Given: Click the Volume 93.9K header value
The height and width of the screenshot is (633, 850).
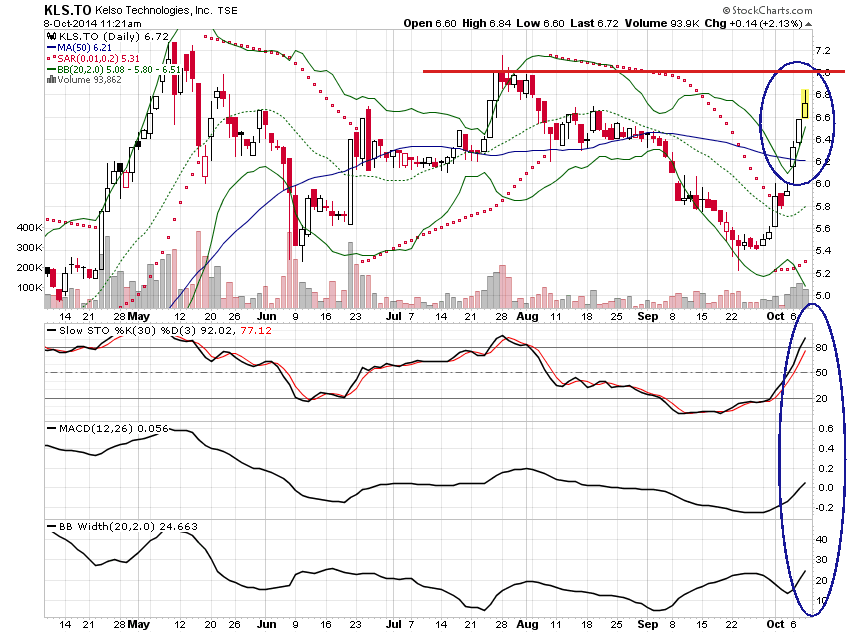Looking at the screenshot, I should coord(662,23).
